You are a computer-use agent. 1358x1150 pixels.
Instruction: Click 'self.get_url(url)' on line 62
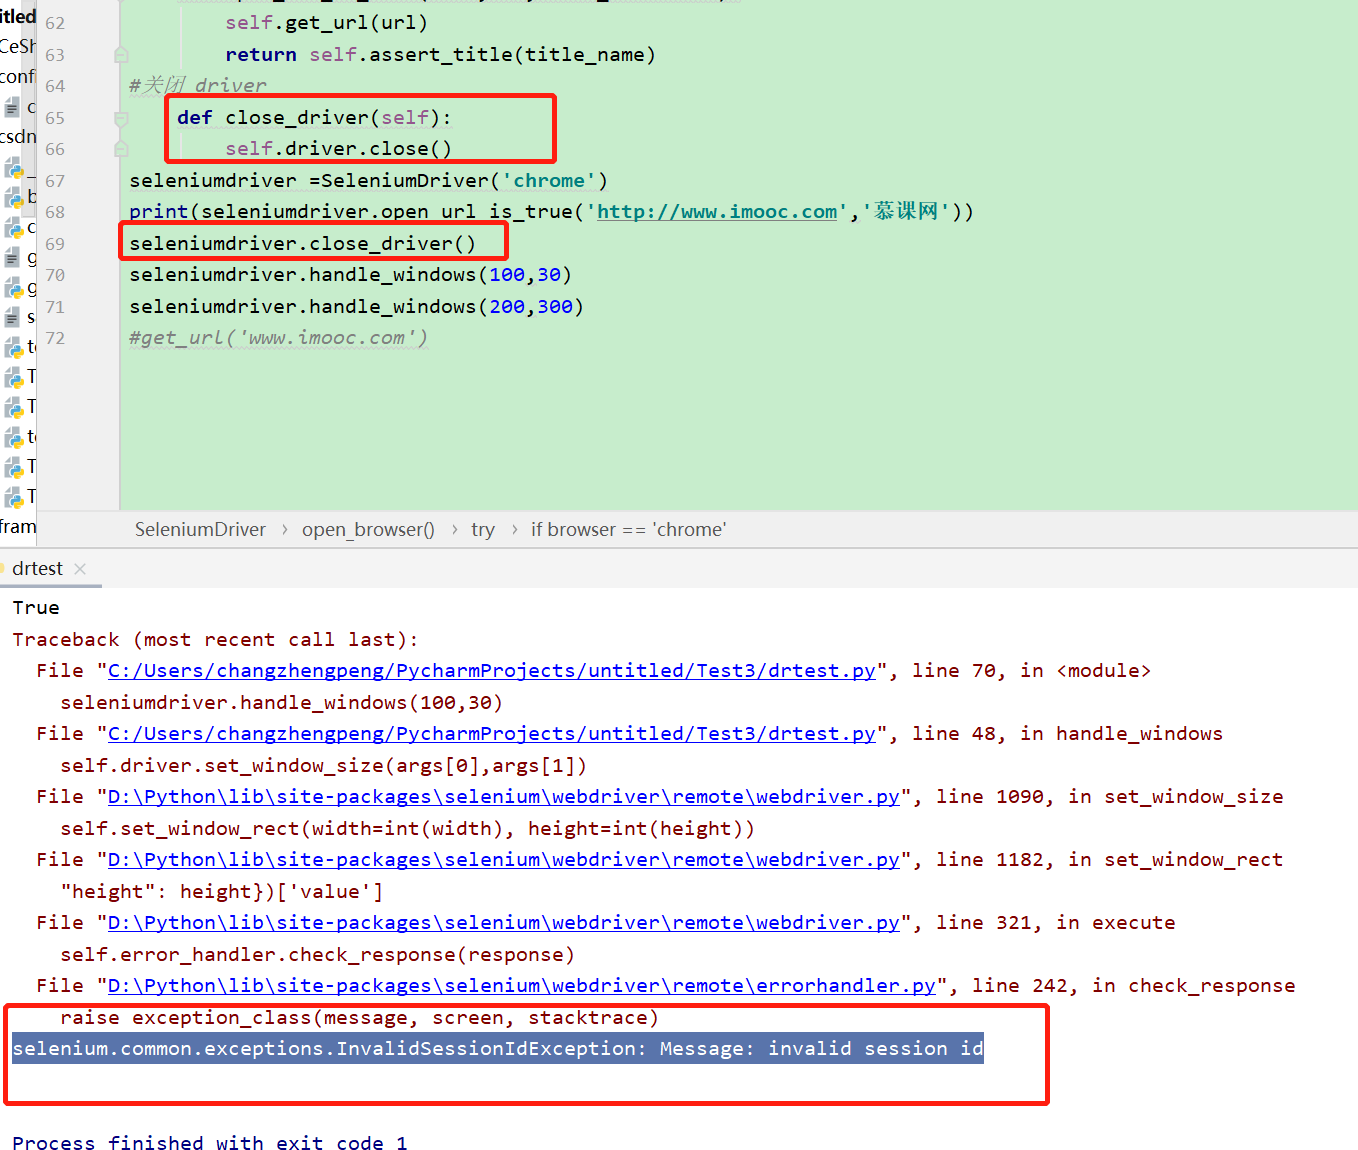[326, 23]
